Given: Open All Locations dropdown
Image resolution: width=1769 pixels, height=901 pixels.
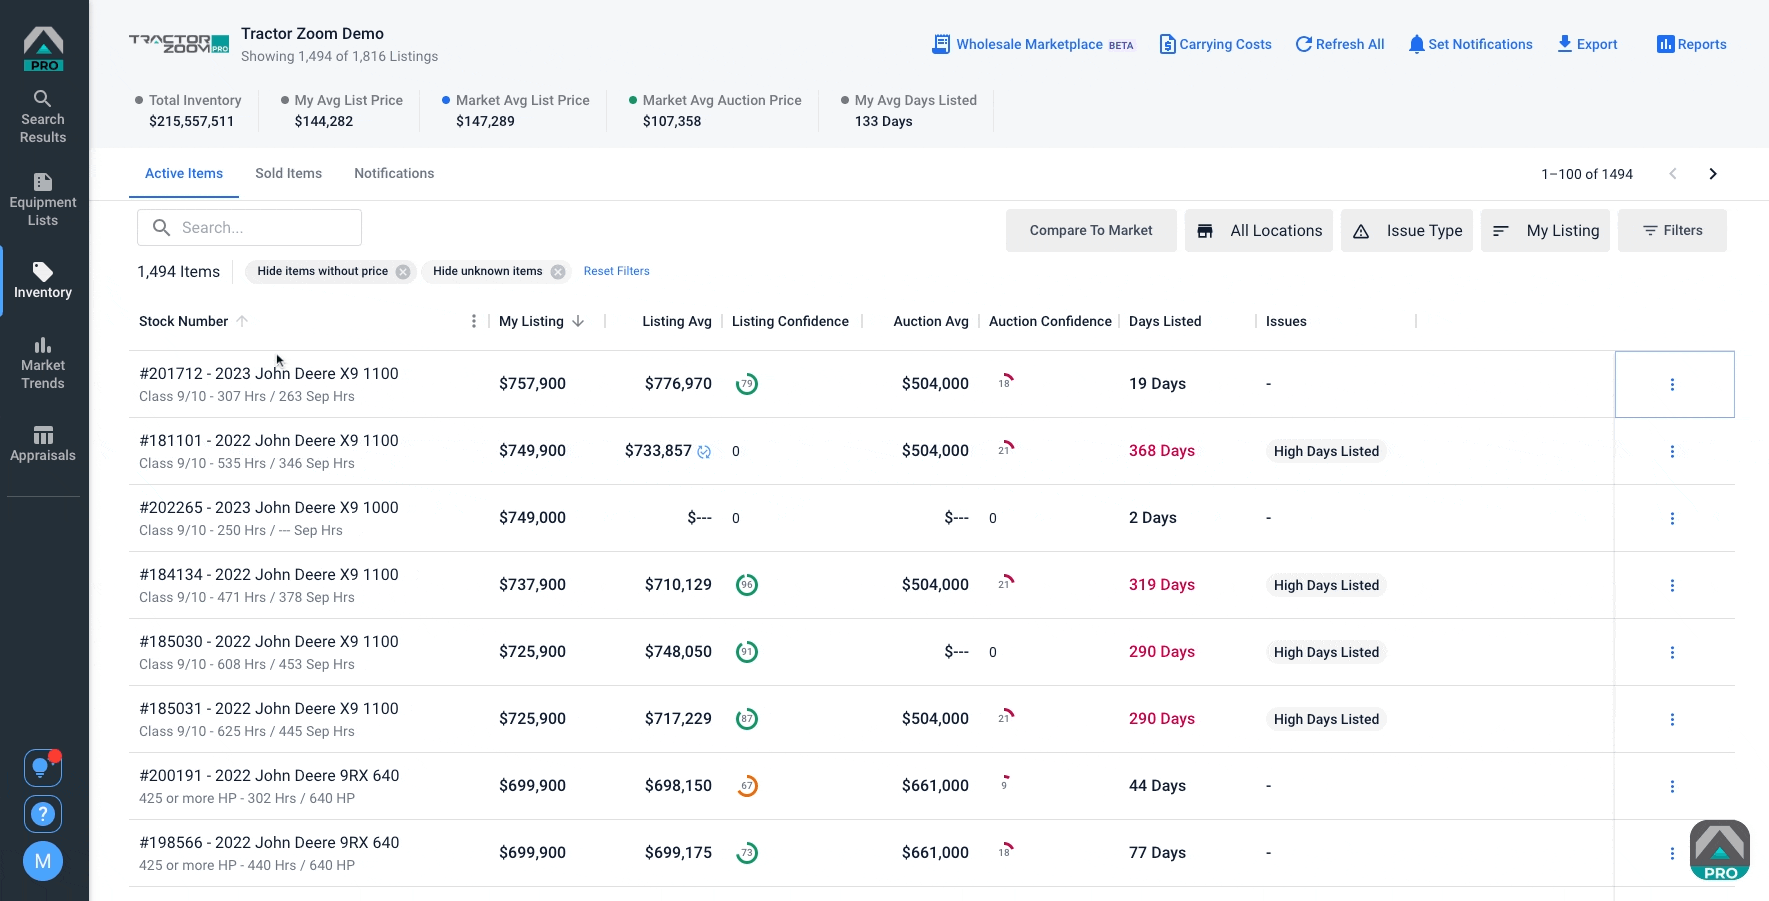Looking at the screenshot, I should click(1259, 230).
